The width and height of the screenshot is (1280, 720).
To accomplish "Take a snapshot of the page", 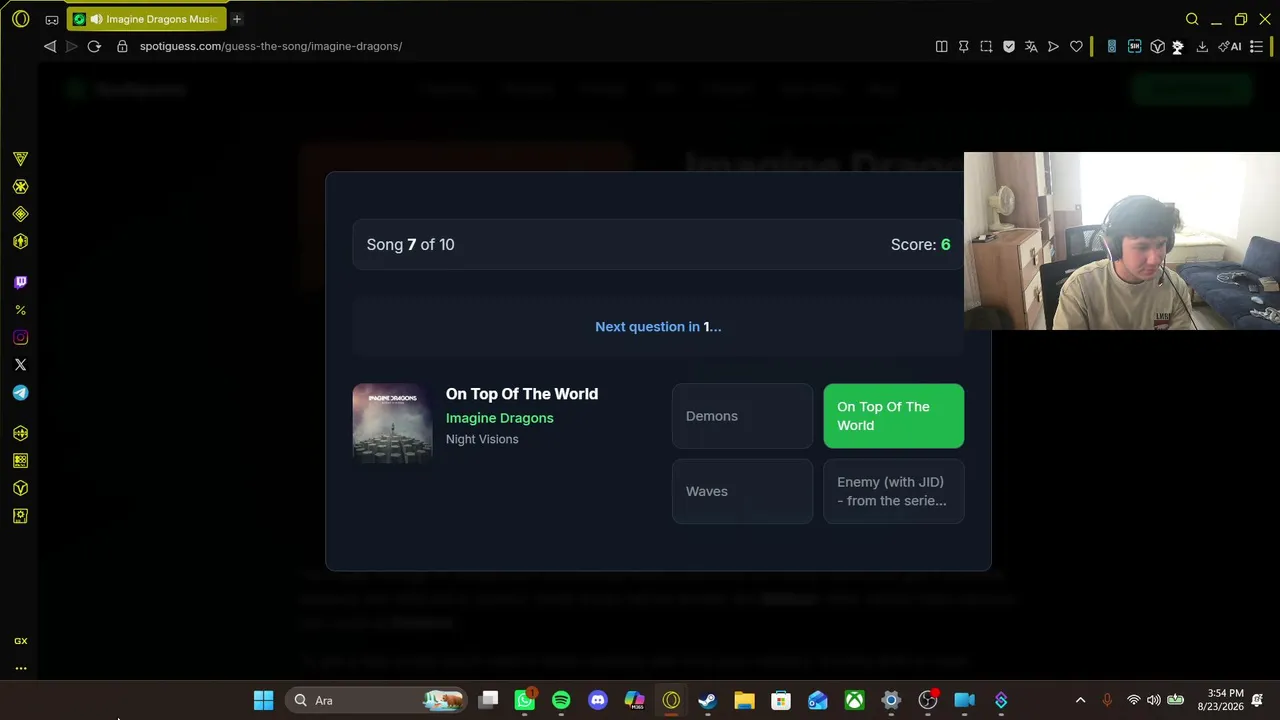I will [x=986, y=46].
